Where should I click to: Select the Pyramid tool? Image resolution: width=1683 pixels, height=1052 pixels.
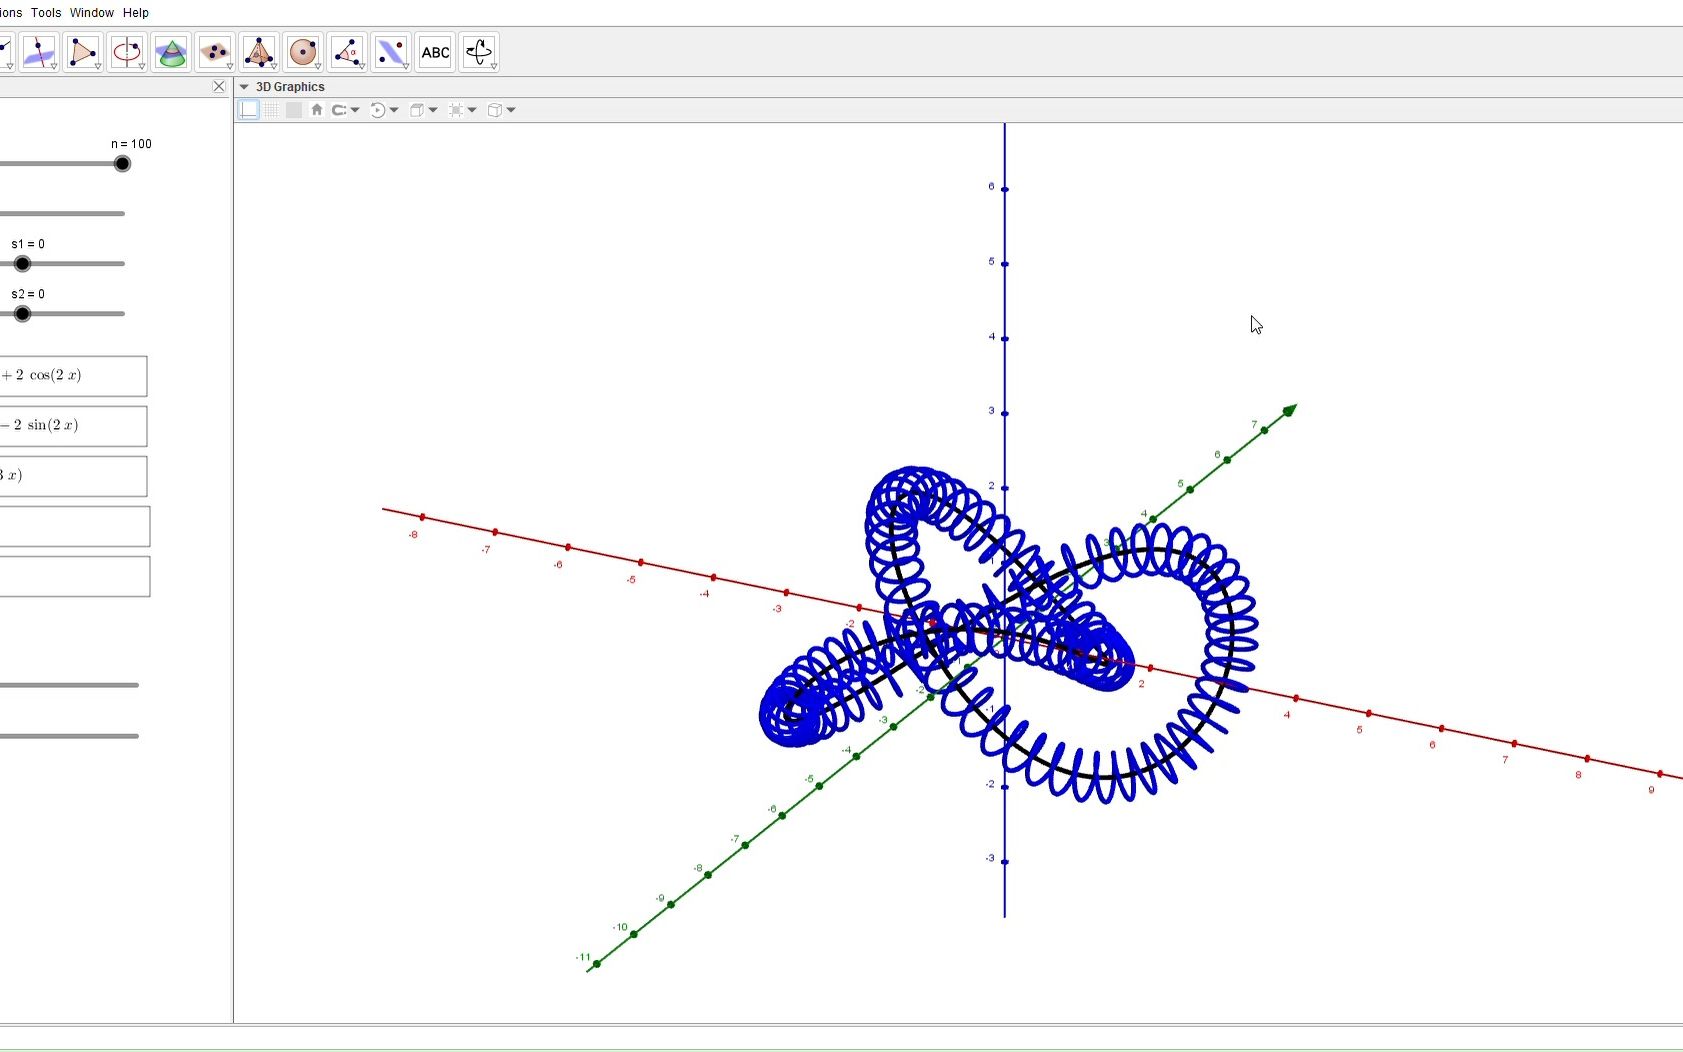pos(259,51)
